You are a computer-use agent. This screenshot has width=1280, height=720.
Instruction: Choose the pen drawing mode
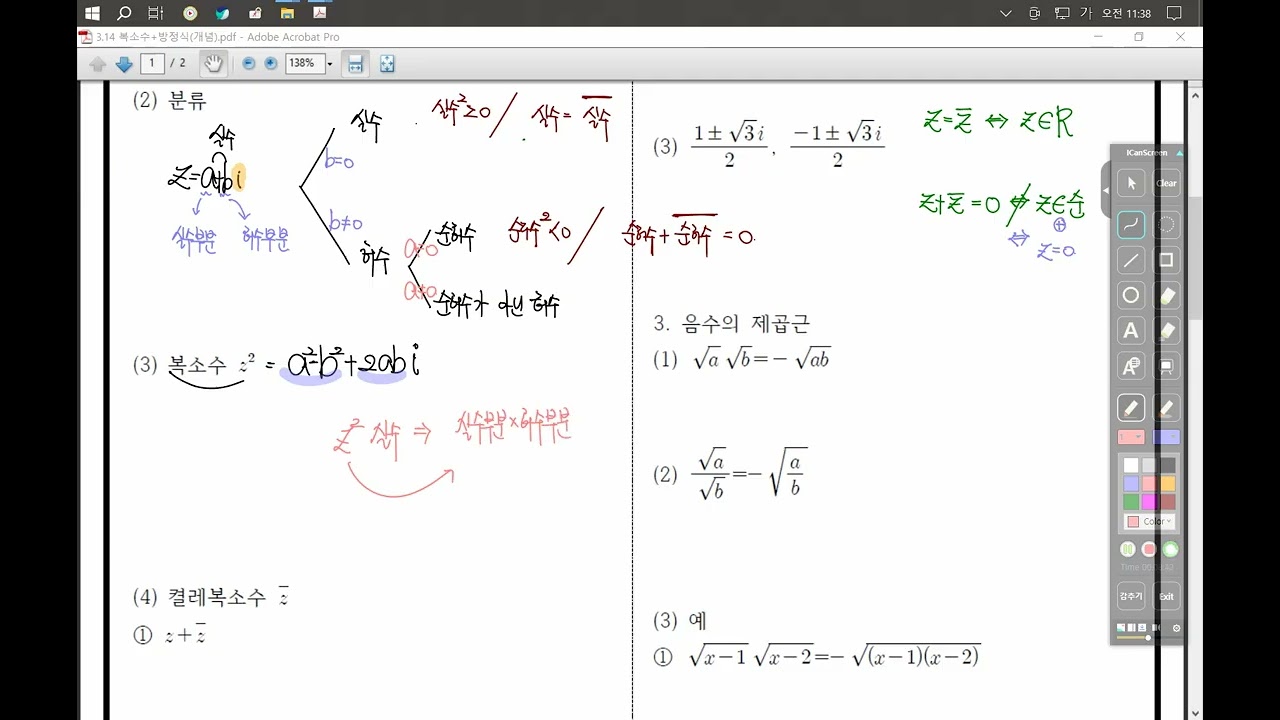[x=1131, y=407]
